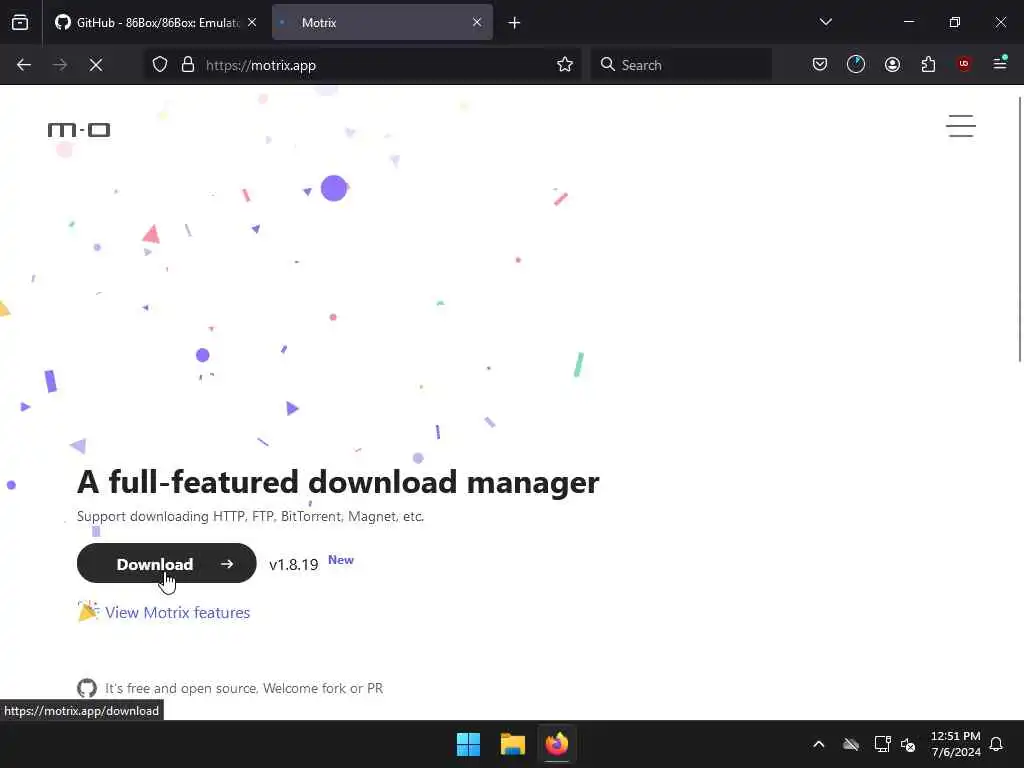The image size is (1024, 768).
Task: Open the clock showing 12:51 PM
Action: pyautogui.click(x=955, y=744)
